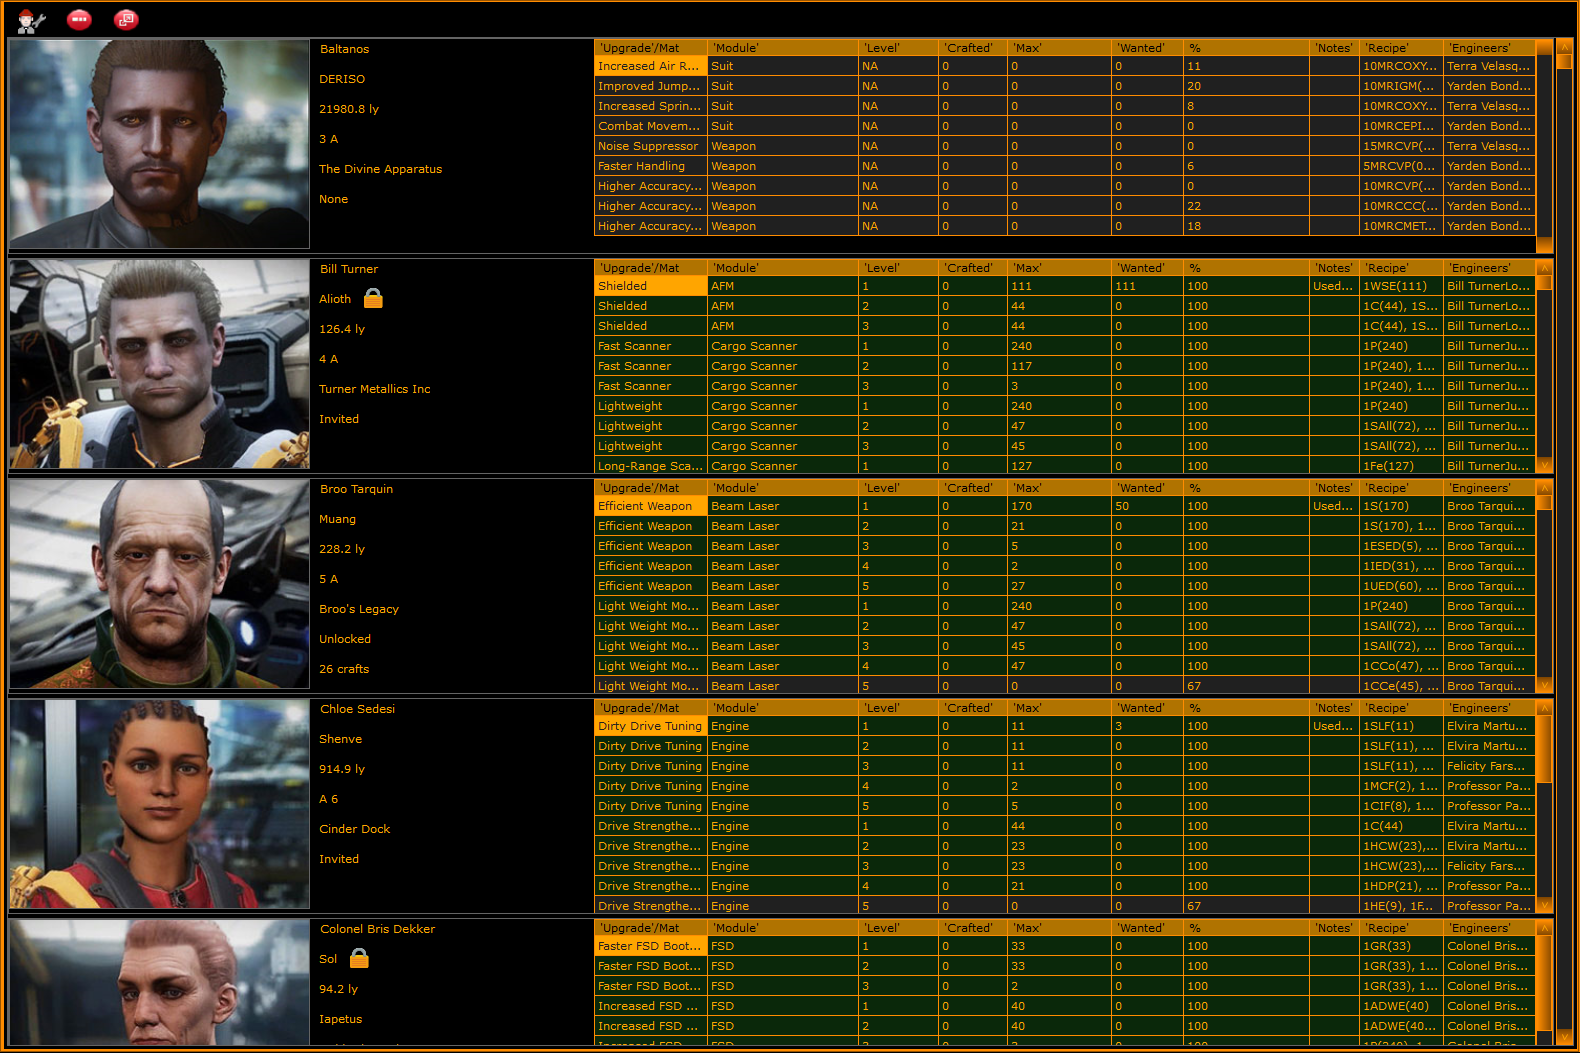Click the 'DERISO' system name
Screen dimensions: 1580x1053
click(342, 79)
